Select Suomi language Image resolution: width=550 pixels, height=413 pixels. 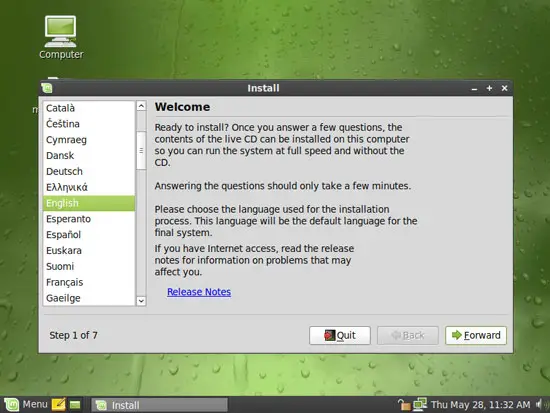point(89,266)
